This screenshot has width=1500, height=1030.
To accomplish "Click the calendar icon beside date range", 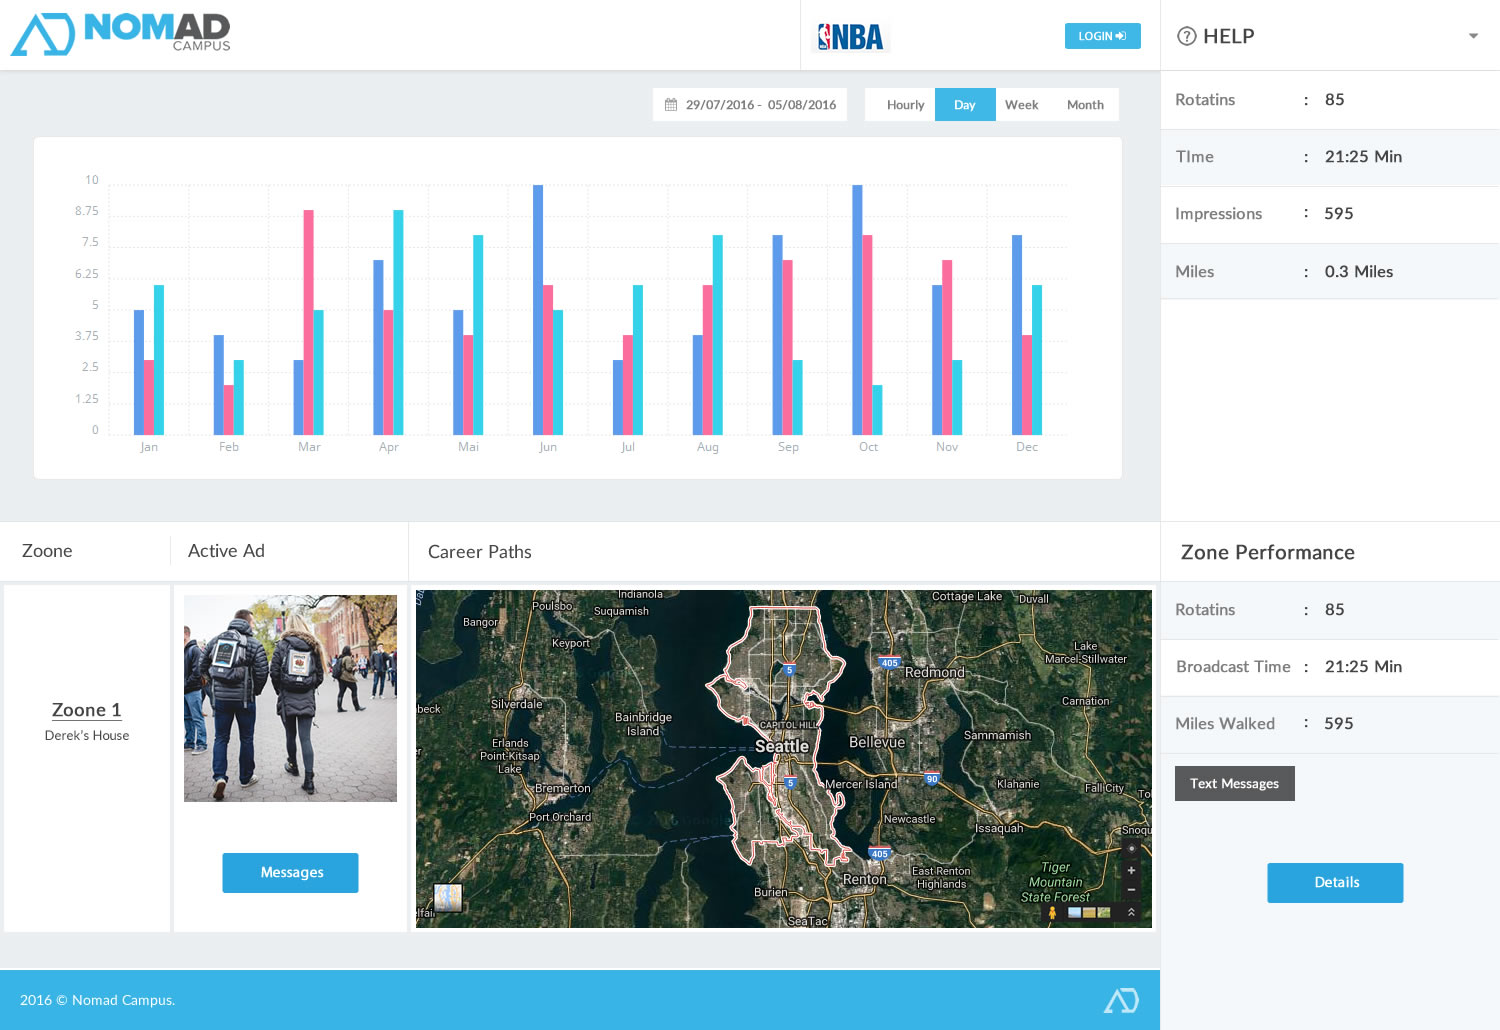I will (671, 105).
